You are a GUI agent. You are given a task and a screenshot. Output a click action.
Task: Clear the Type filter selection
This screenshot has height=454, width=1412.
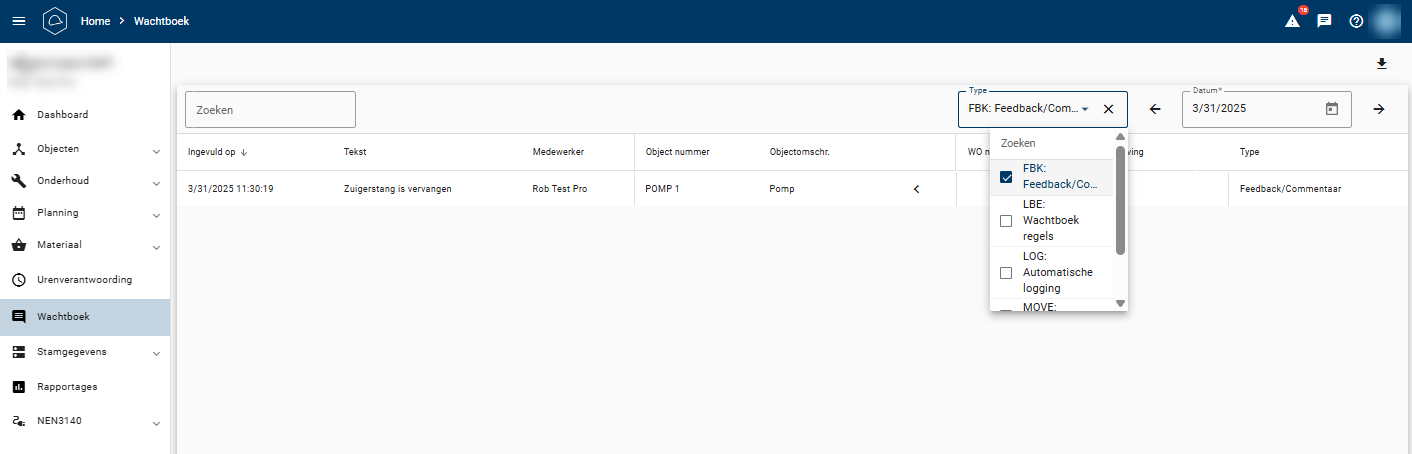click(x=1108, y=109)
